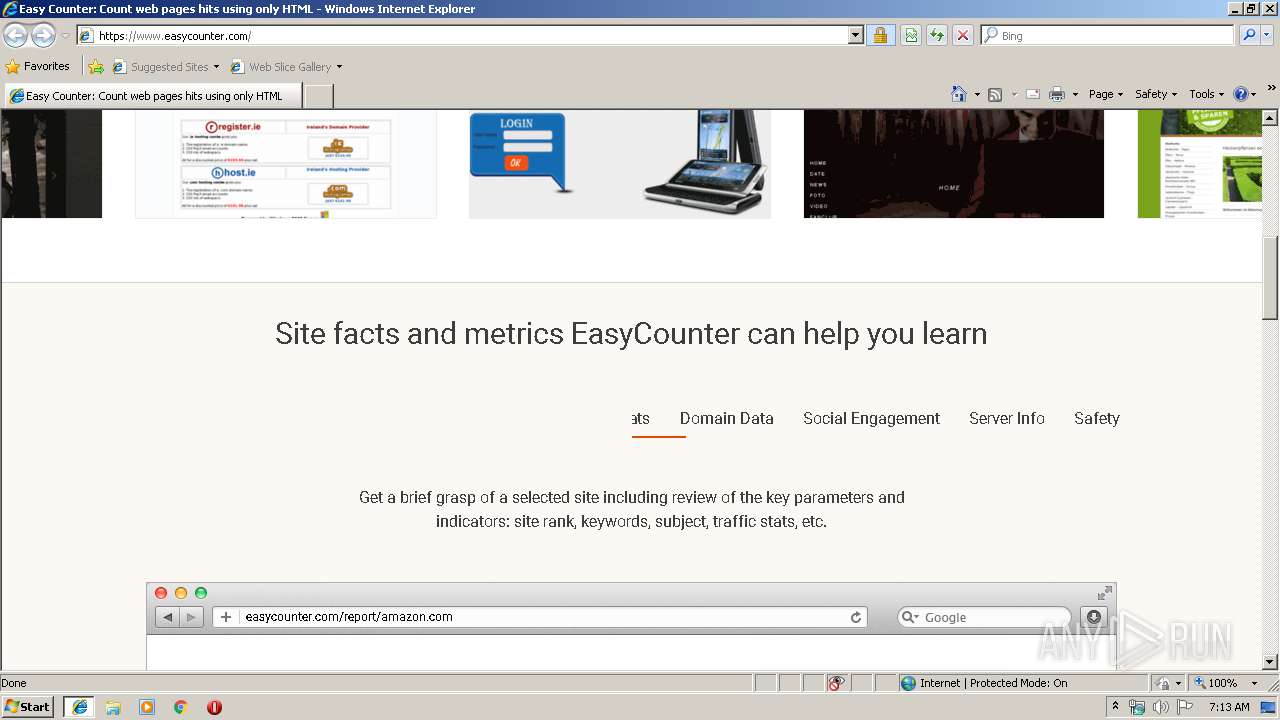
Task: Click the browser Back arrow button
Action: tap(15, 35)
